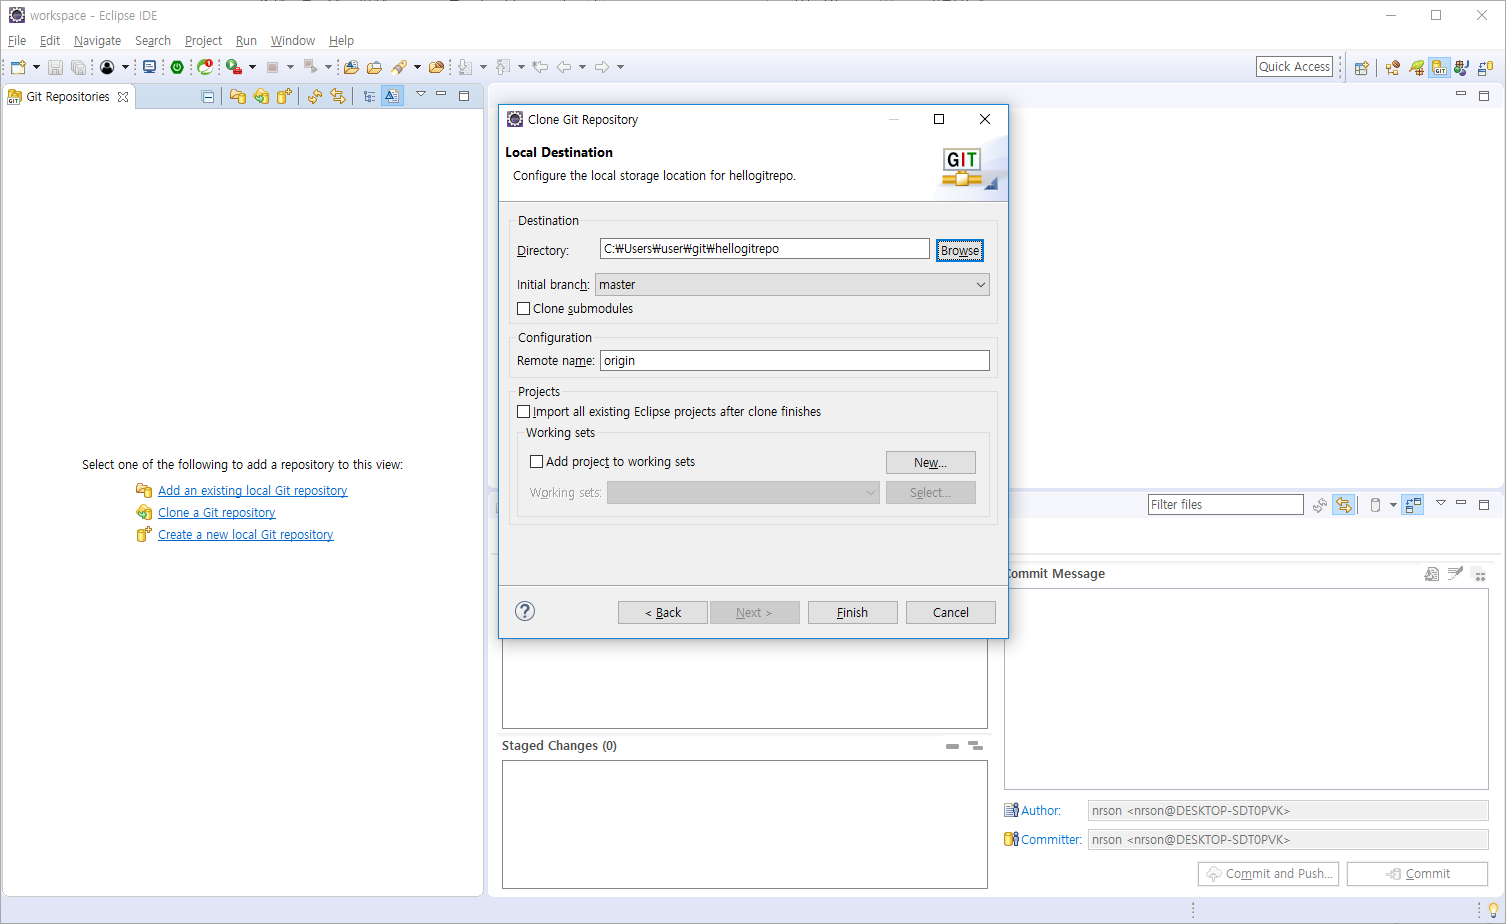Click the Open Console monitor icon

[149, 67]
